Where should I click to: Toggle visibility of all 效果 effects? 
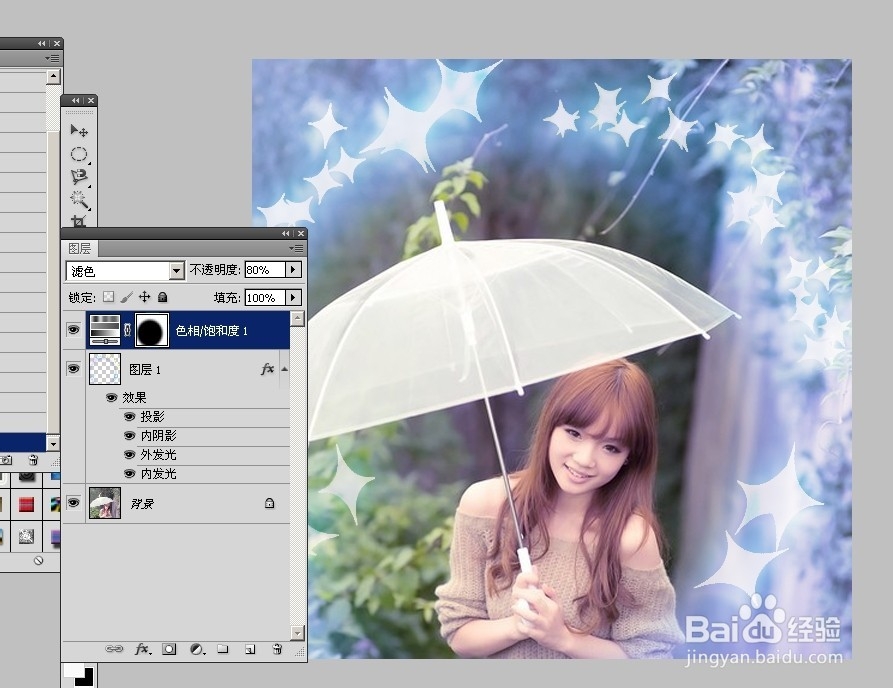tap(112, 398)
